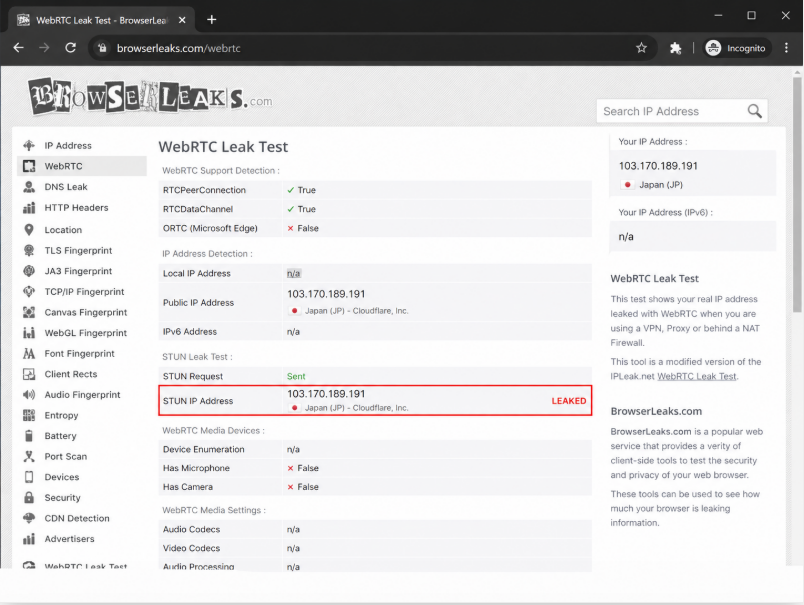This screenshot has height=605, width=804.
Task: Click the lock icon in address bar
Action: click(x=103, y=48)
